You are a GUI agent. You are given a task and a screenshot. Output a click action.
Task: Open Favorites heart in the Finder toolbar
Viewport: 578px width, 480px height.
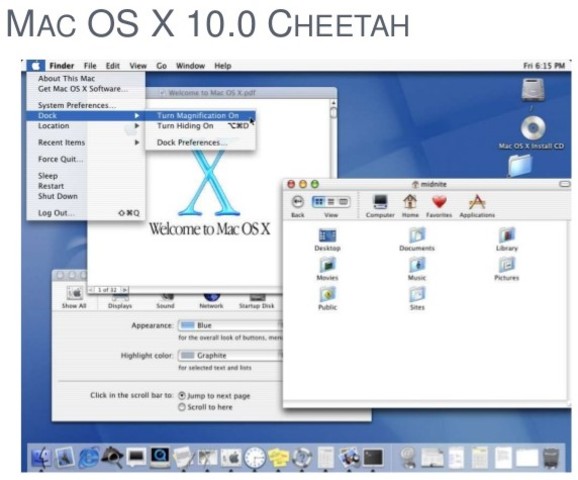(439, 206)
